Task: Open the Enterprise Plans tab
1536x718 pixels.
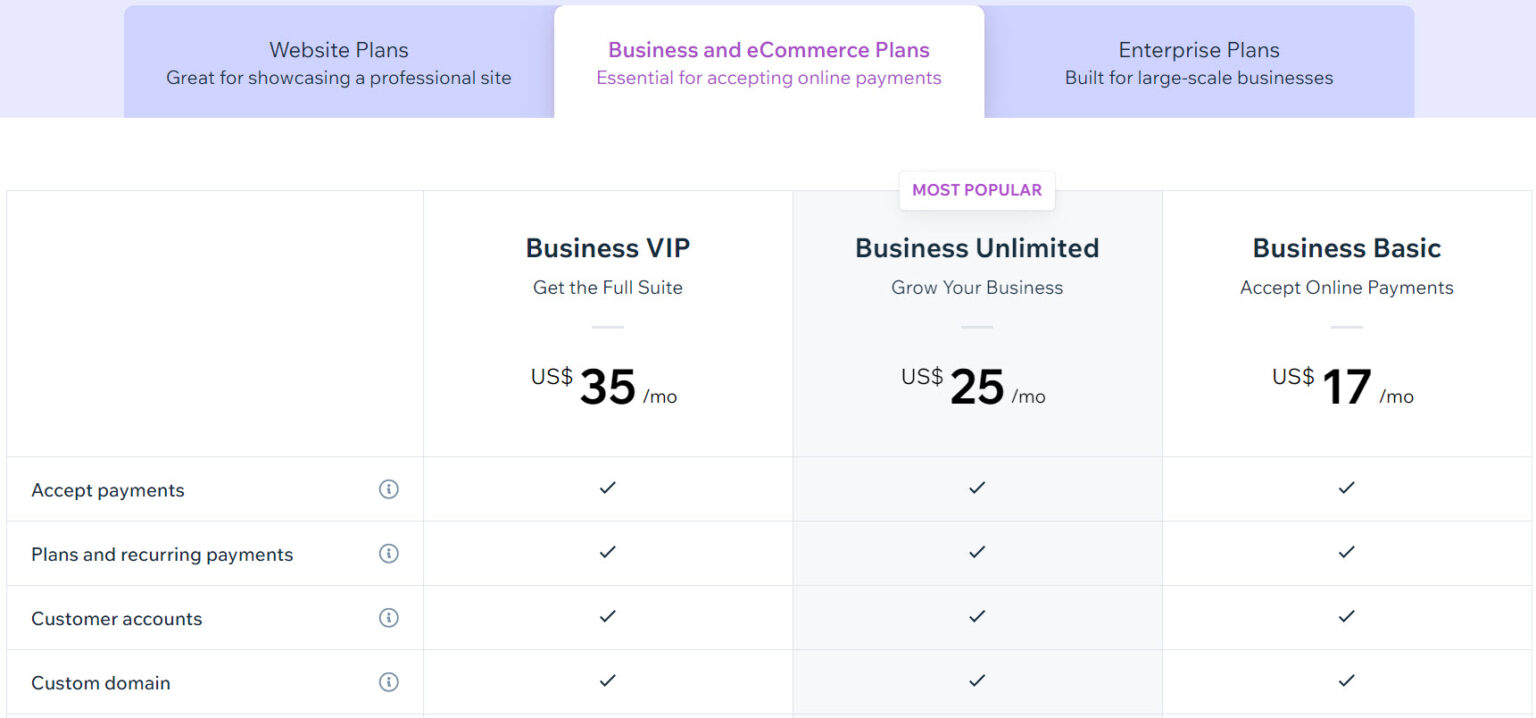Action: click(1198, 60)
